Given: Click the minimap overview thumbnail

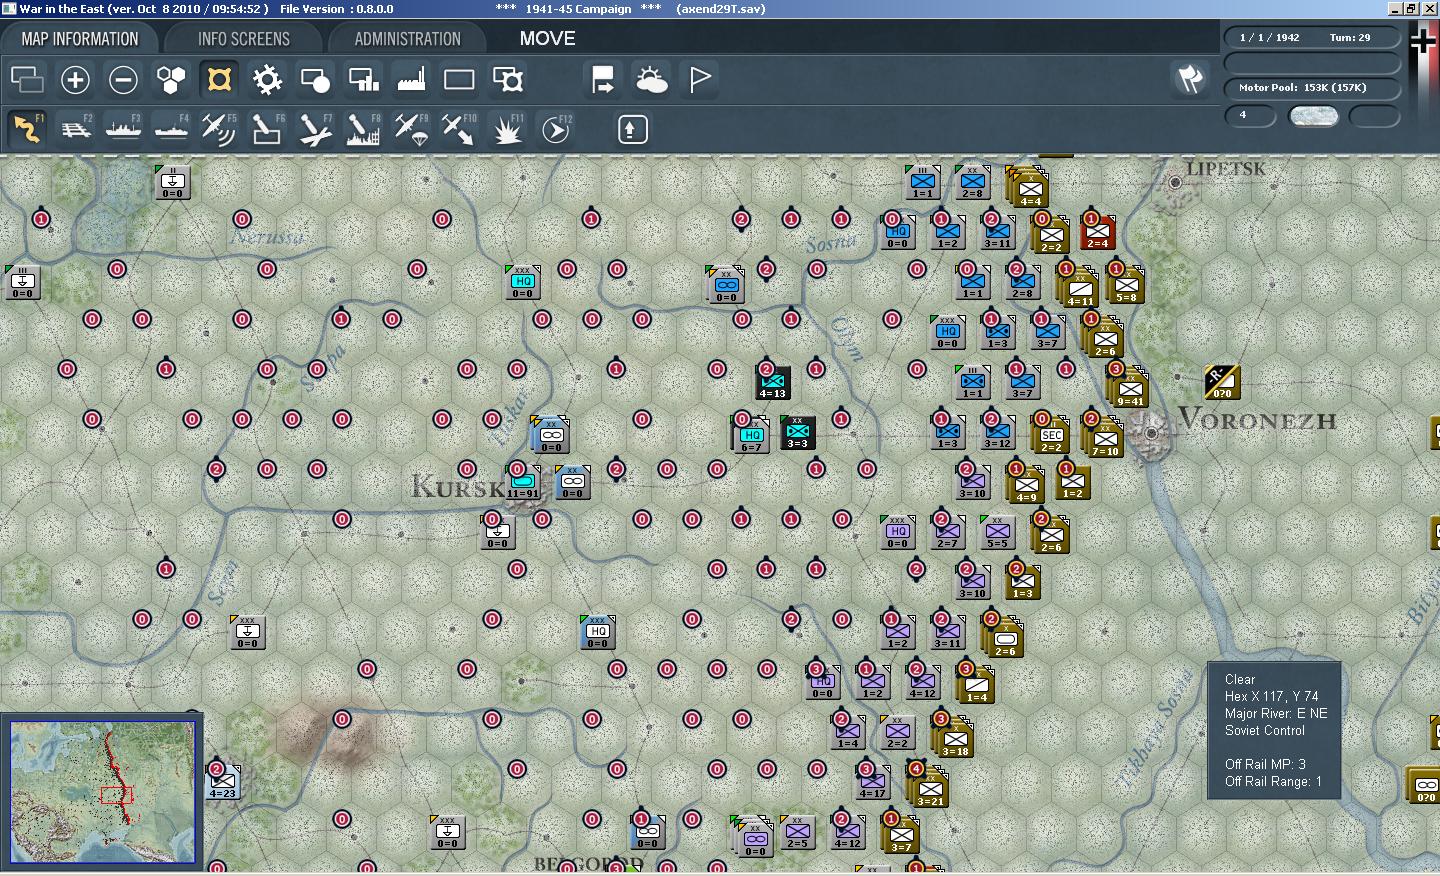Looking at the screenshot, I should click(102, 792).
